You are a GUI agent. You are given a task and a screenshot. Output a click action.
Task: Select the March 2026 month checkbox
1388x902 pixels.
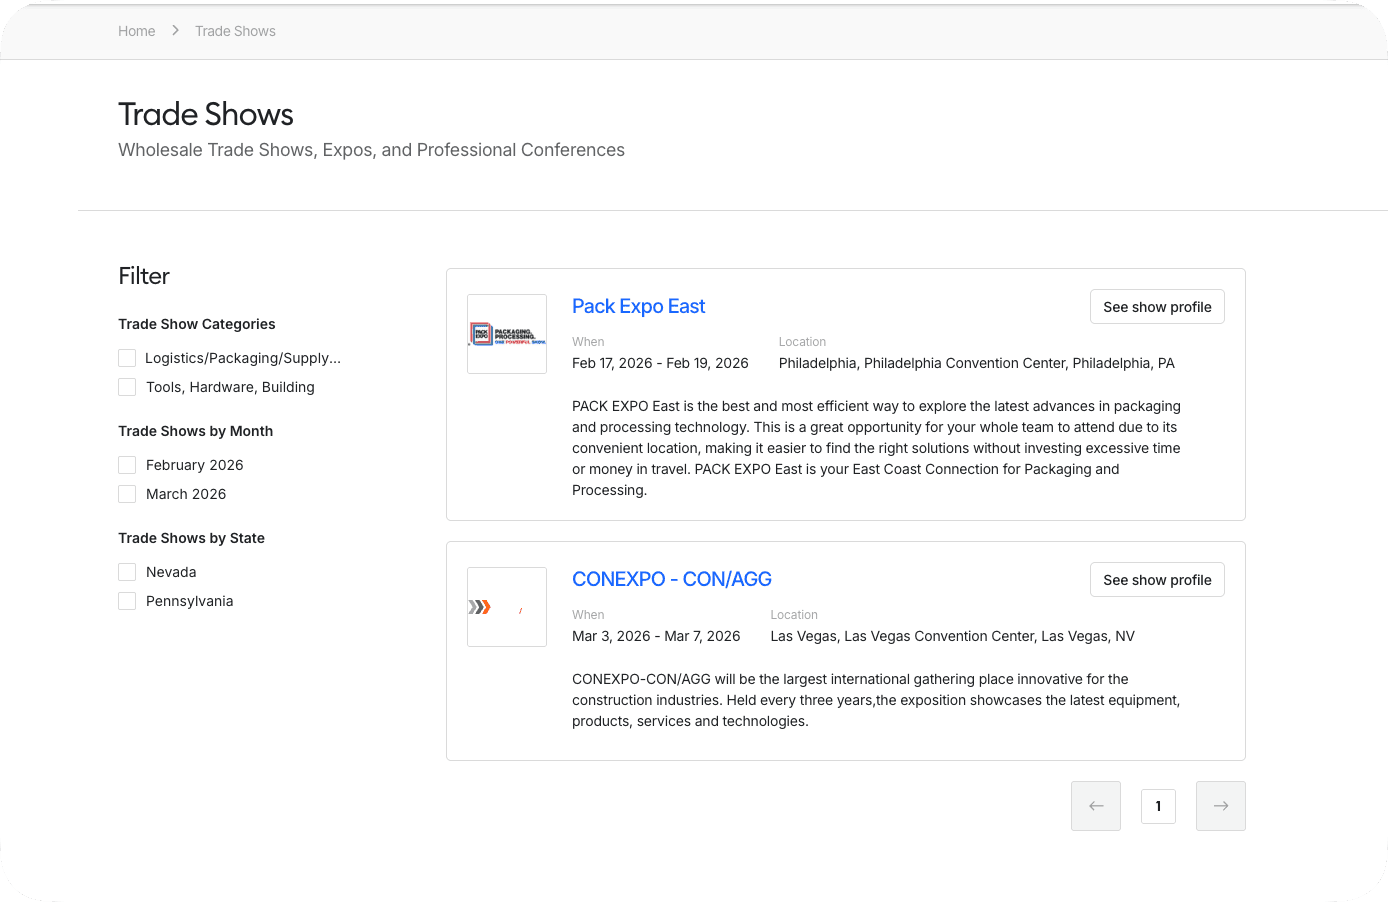[x=127, y=494]
